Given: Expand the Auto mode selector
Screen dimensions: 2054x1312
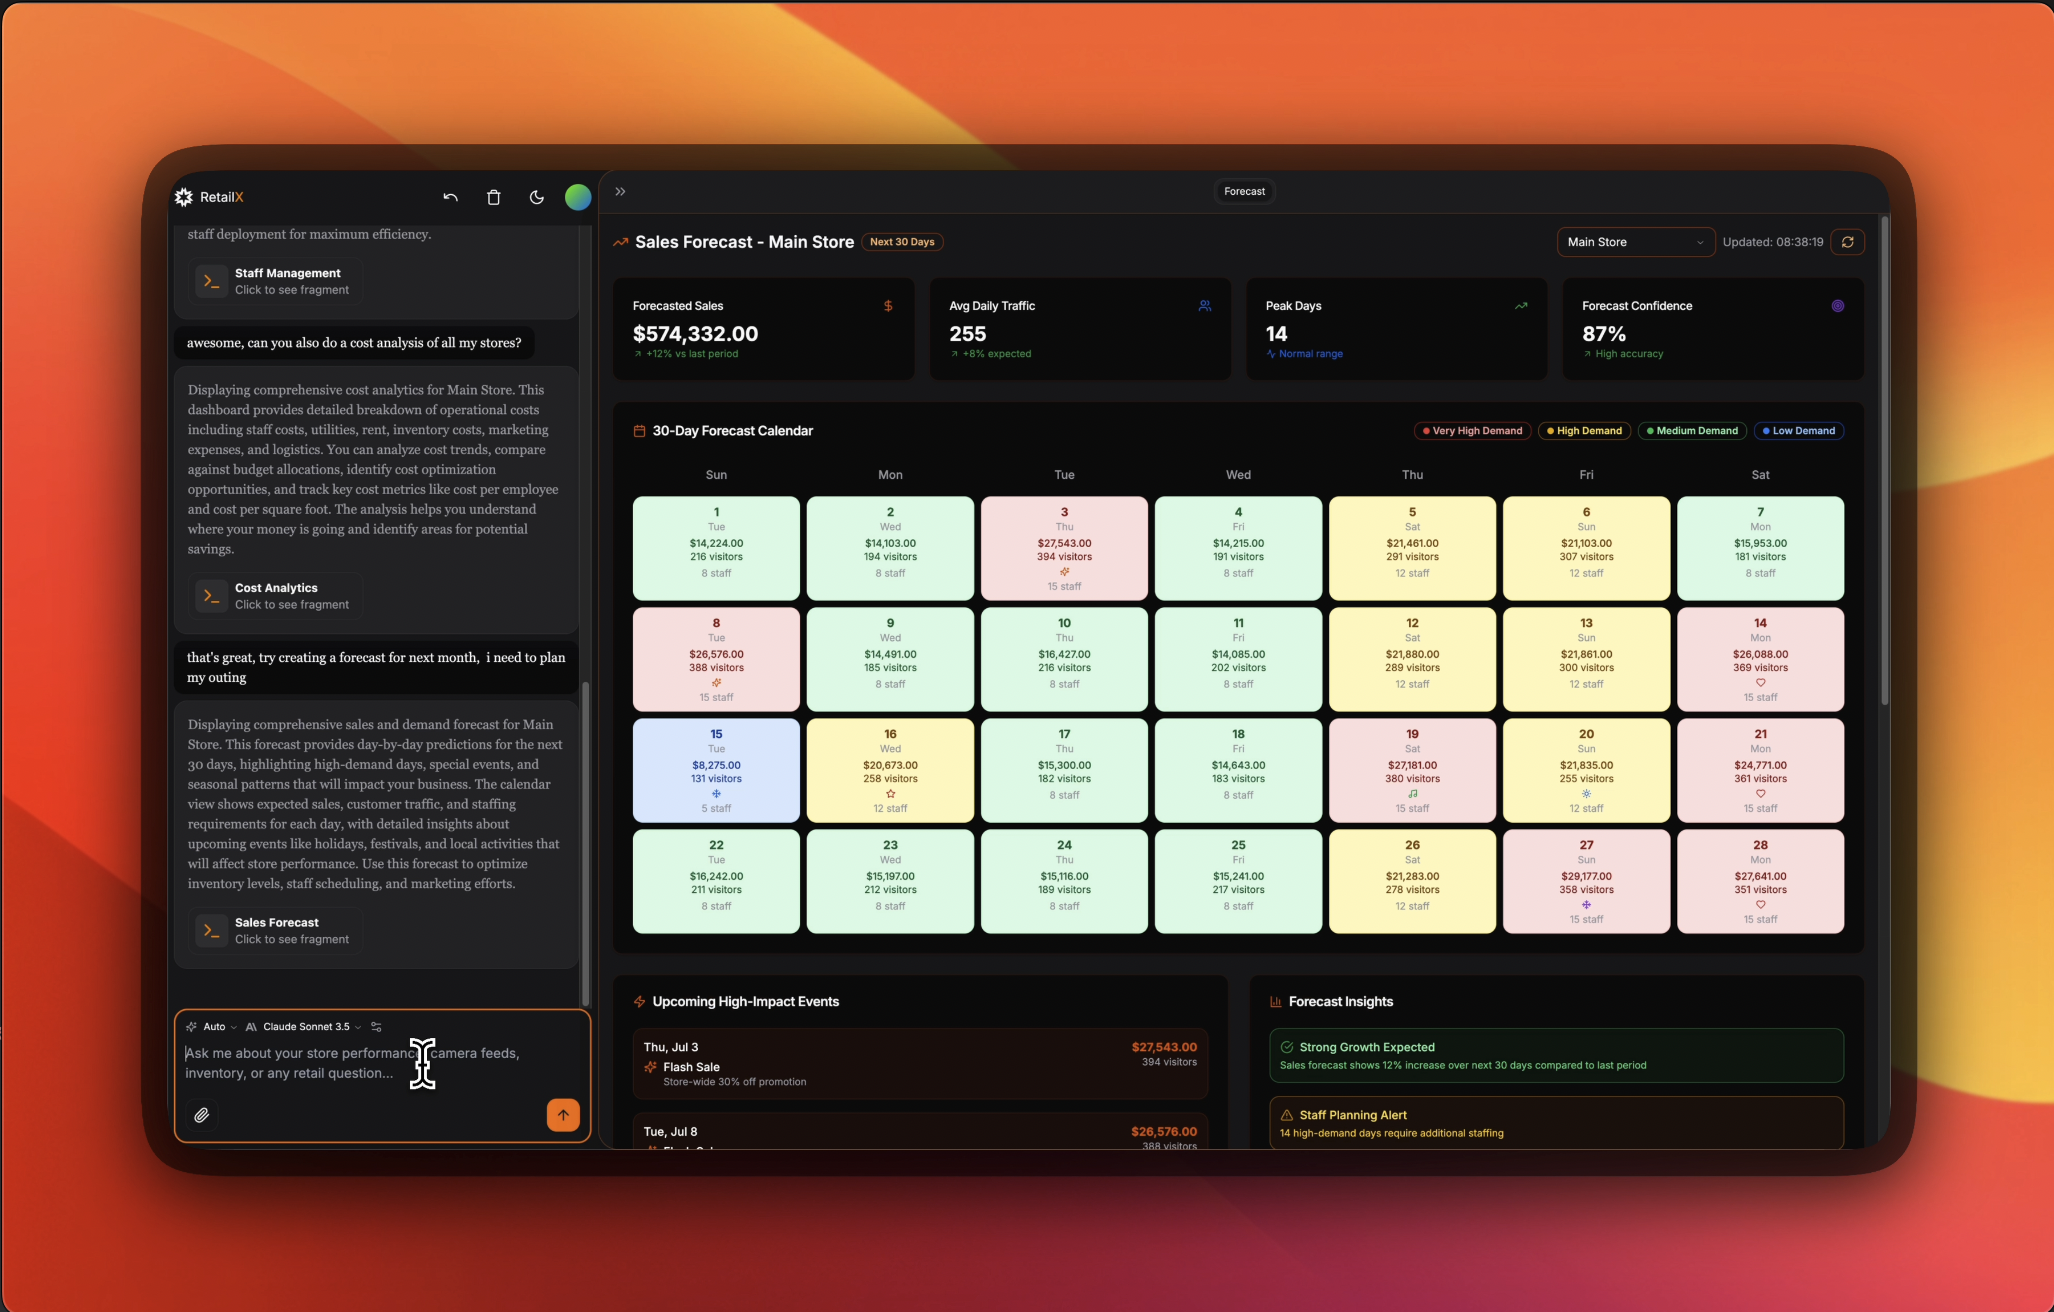Looking at the screenshot, I should pos(212,1027).
